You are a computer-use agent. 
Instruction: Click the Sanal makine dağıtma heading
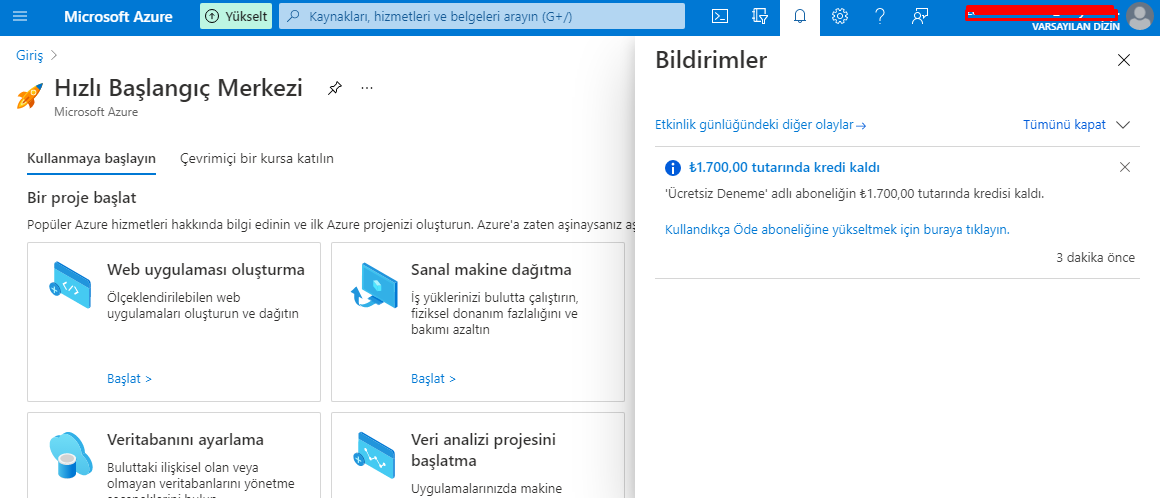(x=491, y=269)
